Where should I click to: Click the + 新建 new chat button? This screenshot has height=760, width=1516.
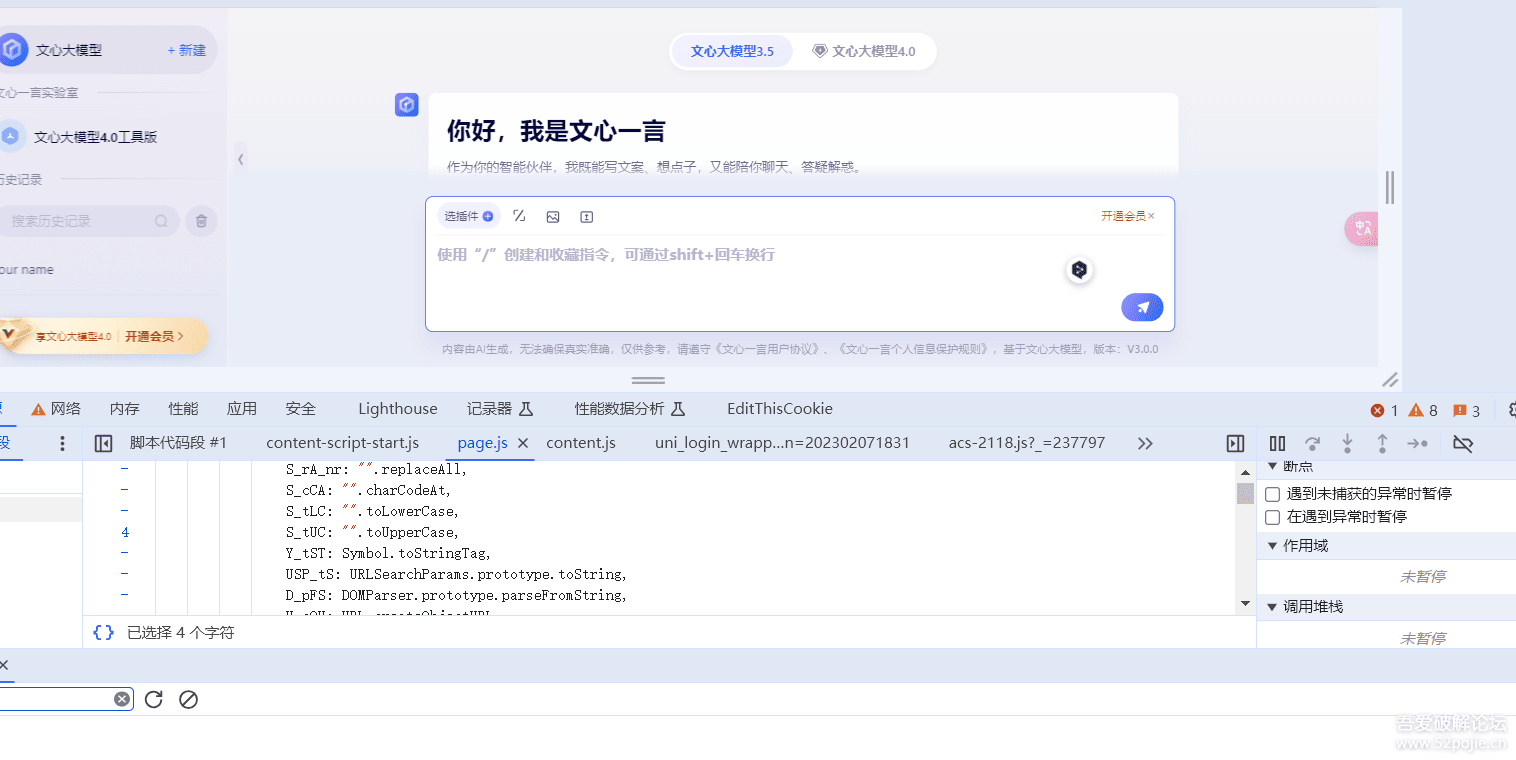pyautogui.click(x=186, y=50)
